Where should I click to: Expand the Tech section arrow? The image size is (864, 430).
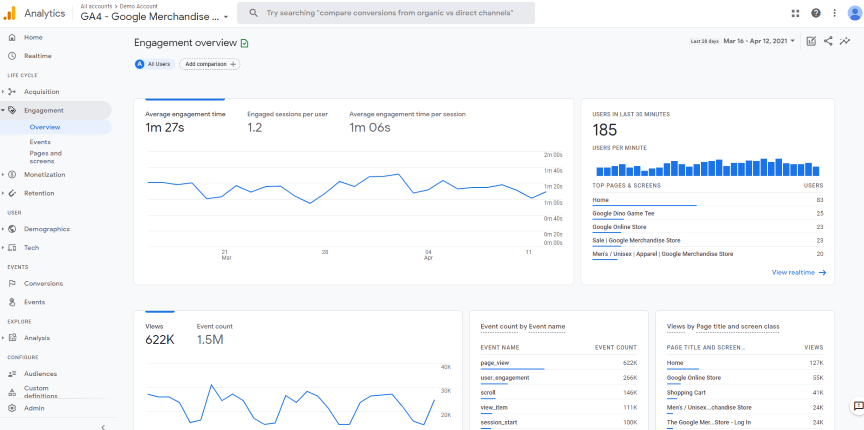3,248
